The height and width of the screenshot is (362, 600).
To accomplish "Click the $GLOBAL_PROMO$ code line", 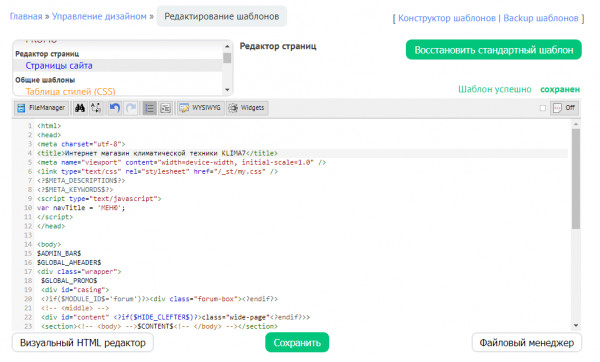I will click(x=69, y=280).
